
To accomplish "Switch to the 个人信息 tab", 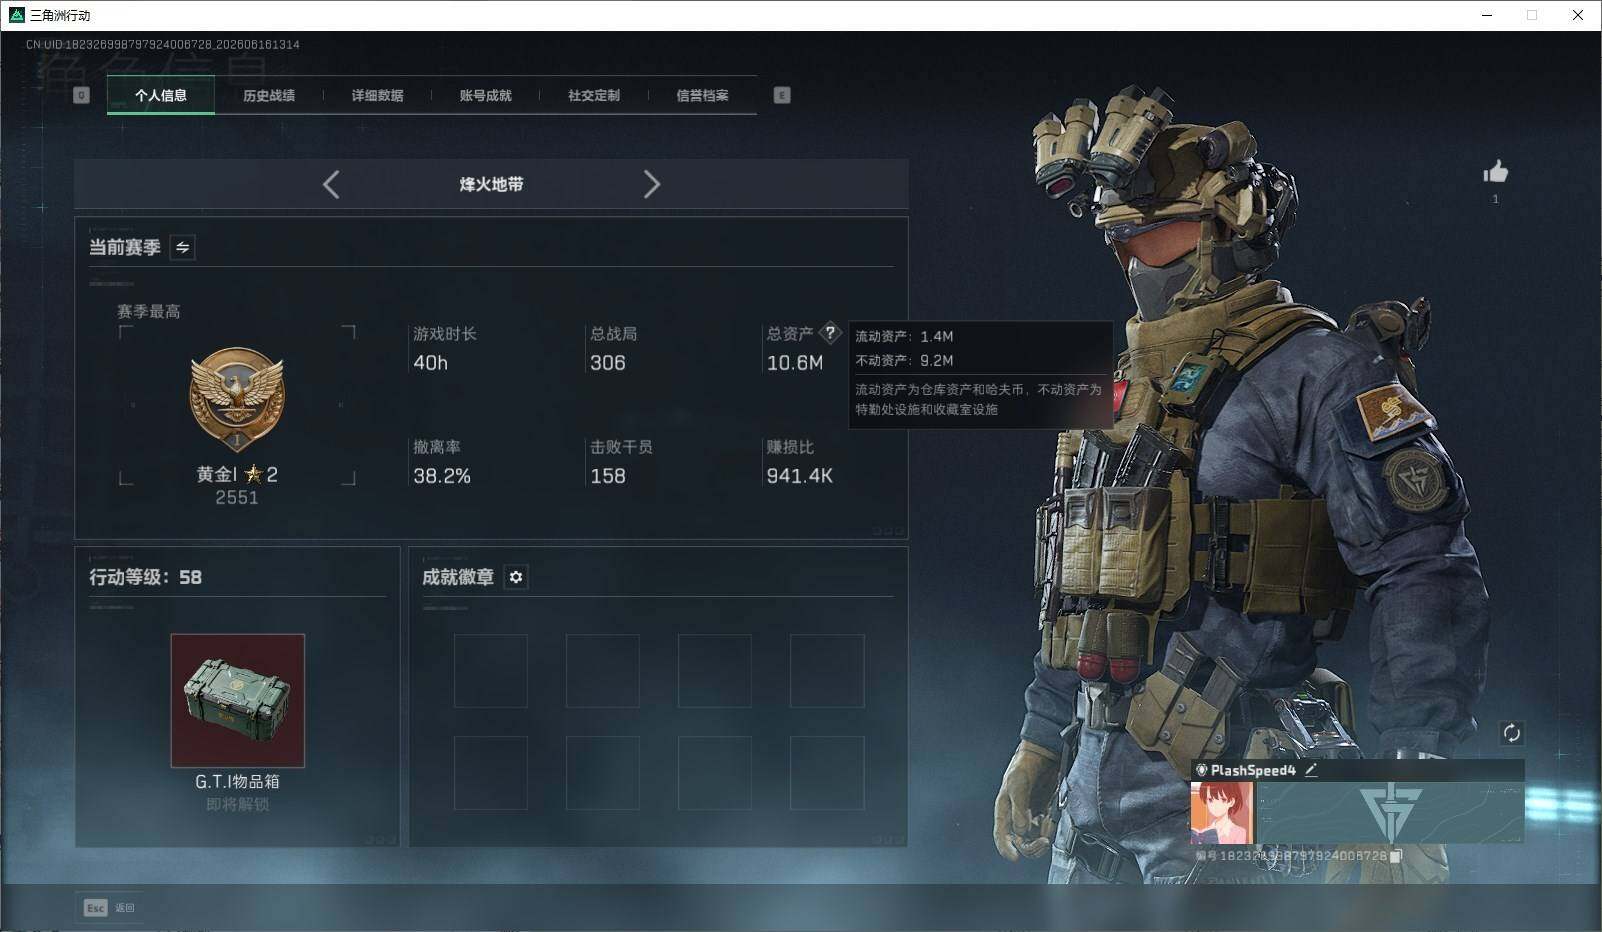I will click(x=161, y=95).
